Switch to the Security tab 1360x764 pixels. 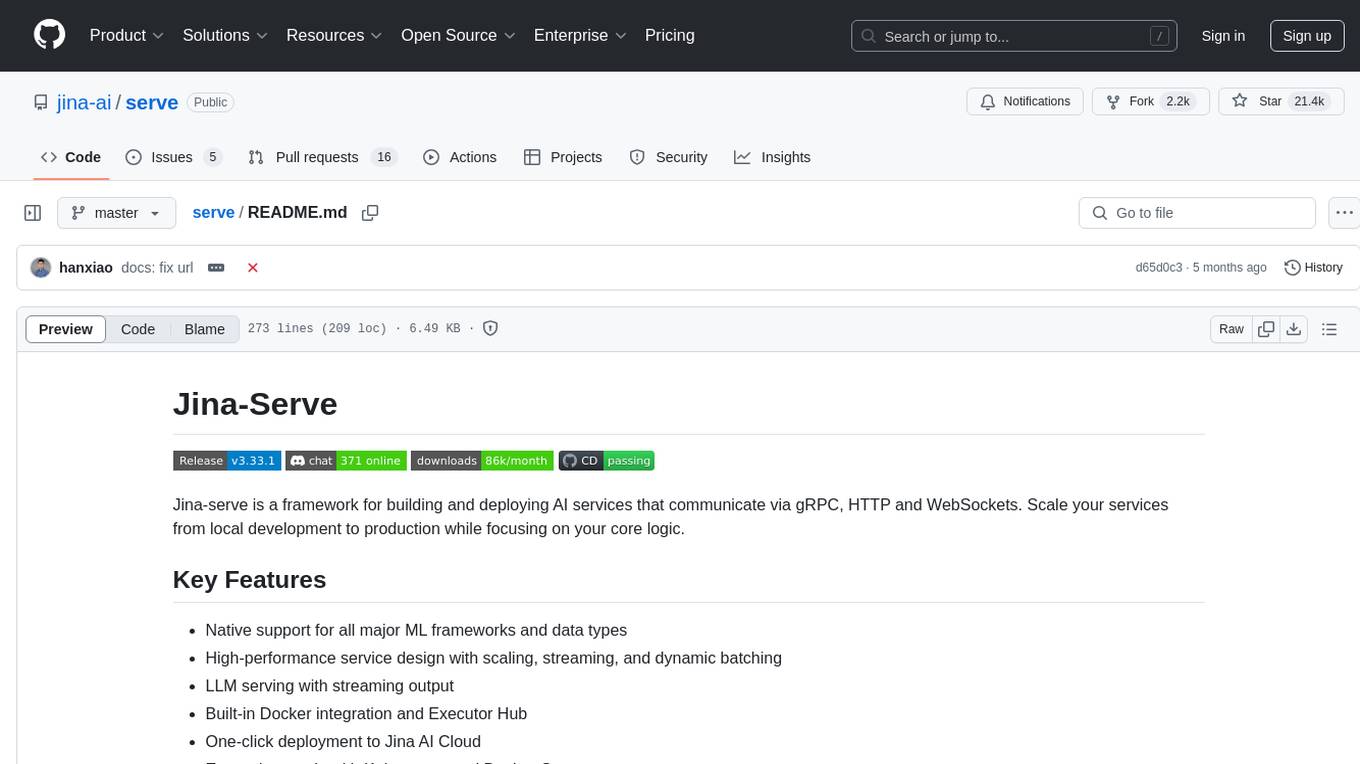click(x=668, y=157)
